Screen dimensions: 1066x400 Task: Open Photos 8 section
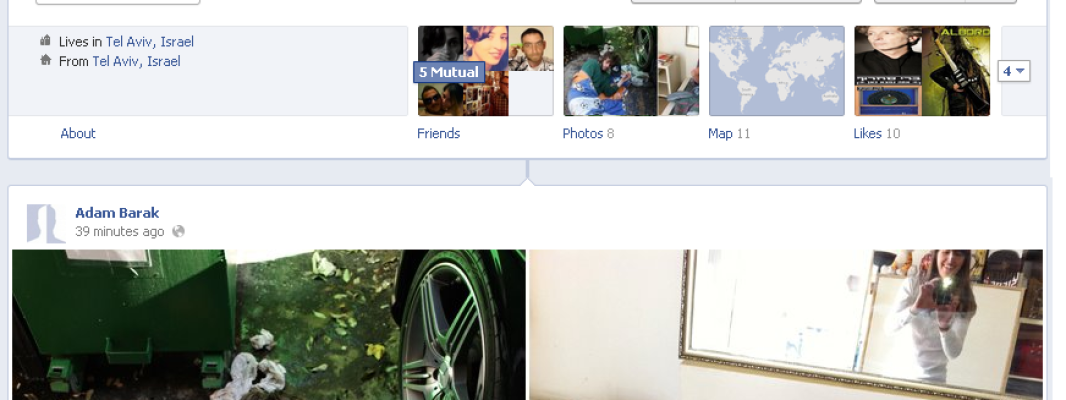coord(588,133)
